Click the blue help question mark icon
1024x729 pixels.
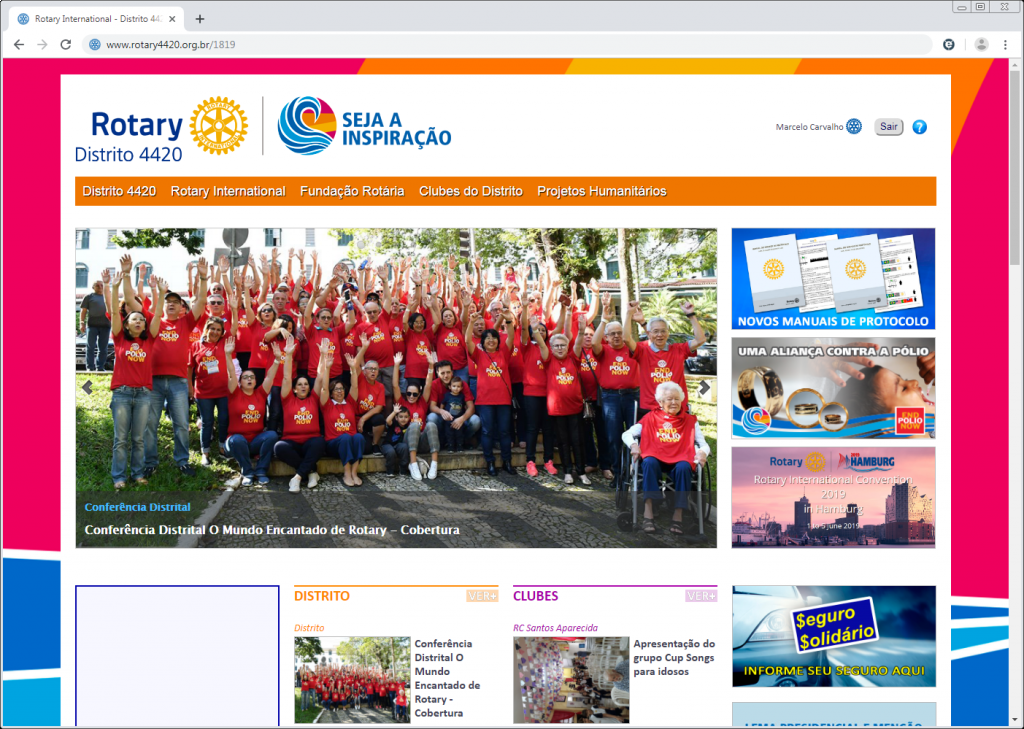919,127
